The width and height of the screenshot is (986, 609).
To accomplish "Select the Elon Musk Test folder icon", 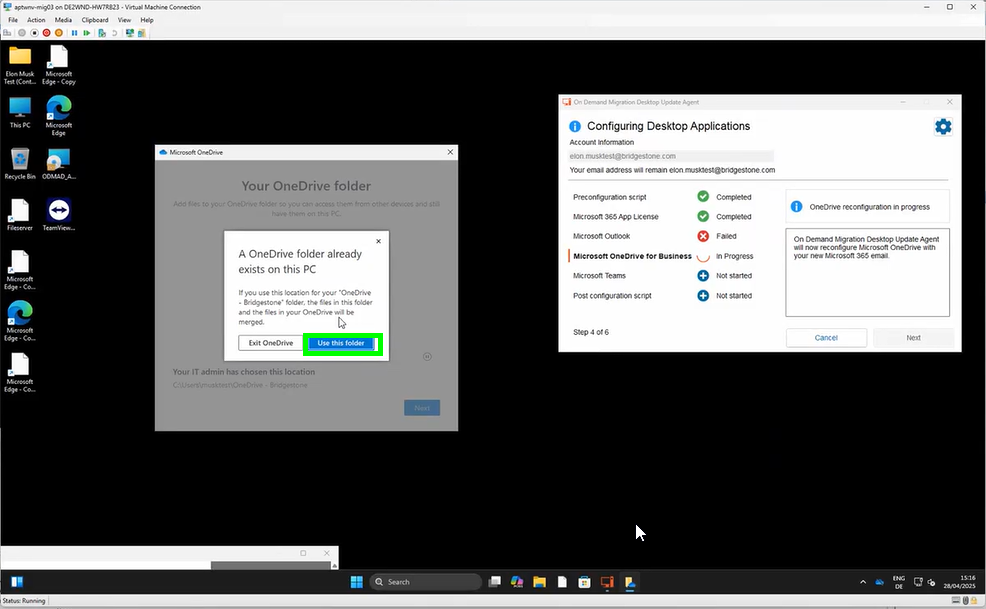I will click(20, 65).
